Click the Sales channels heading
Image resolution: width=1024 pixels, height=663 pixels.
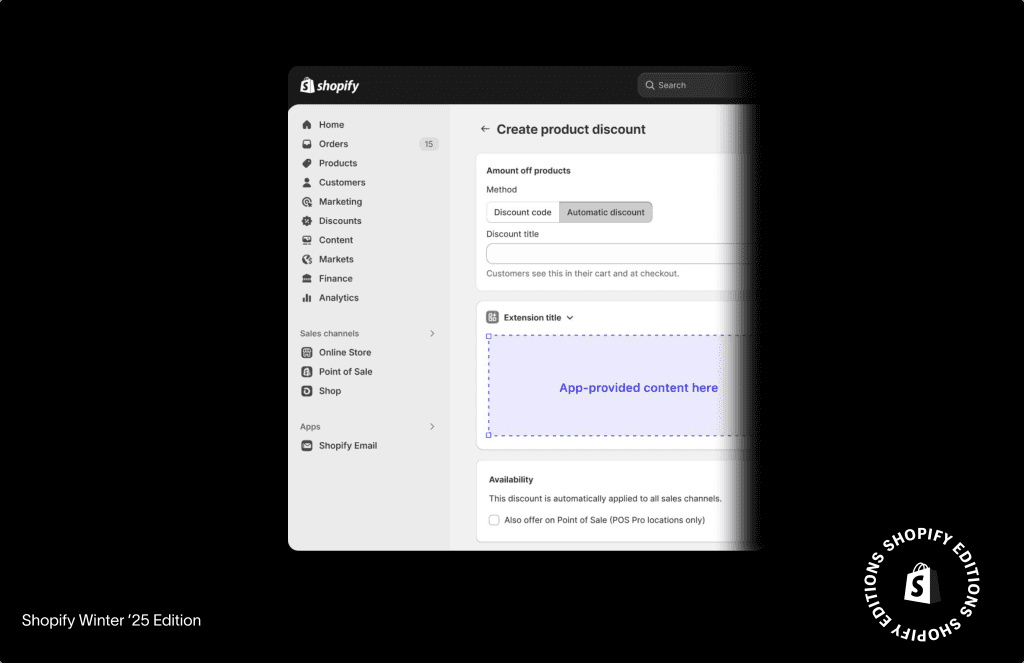tap(329, 333)
